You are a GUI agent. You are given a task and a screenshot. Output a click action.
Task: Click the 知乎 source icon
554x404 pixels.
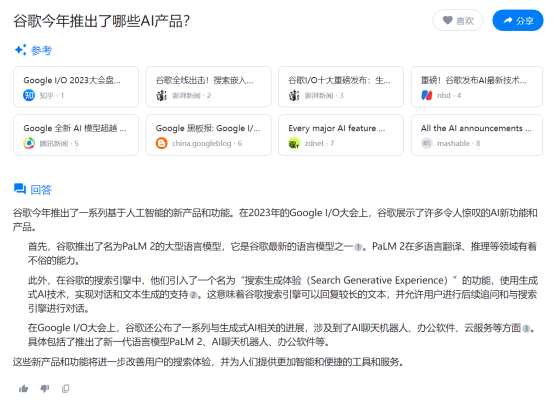tap(29, 95)
